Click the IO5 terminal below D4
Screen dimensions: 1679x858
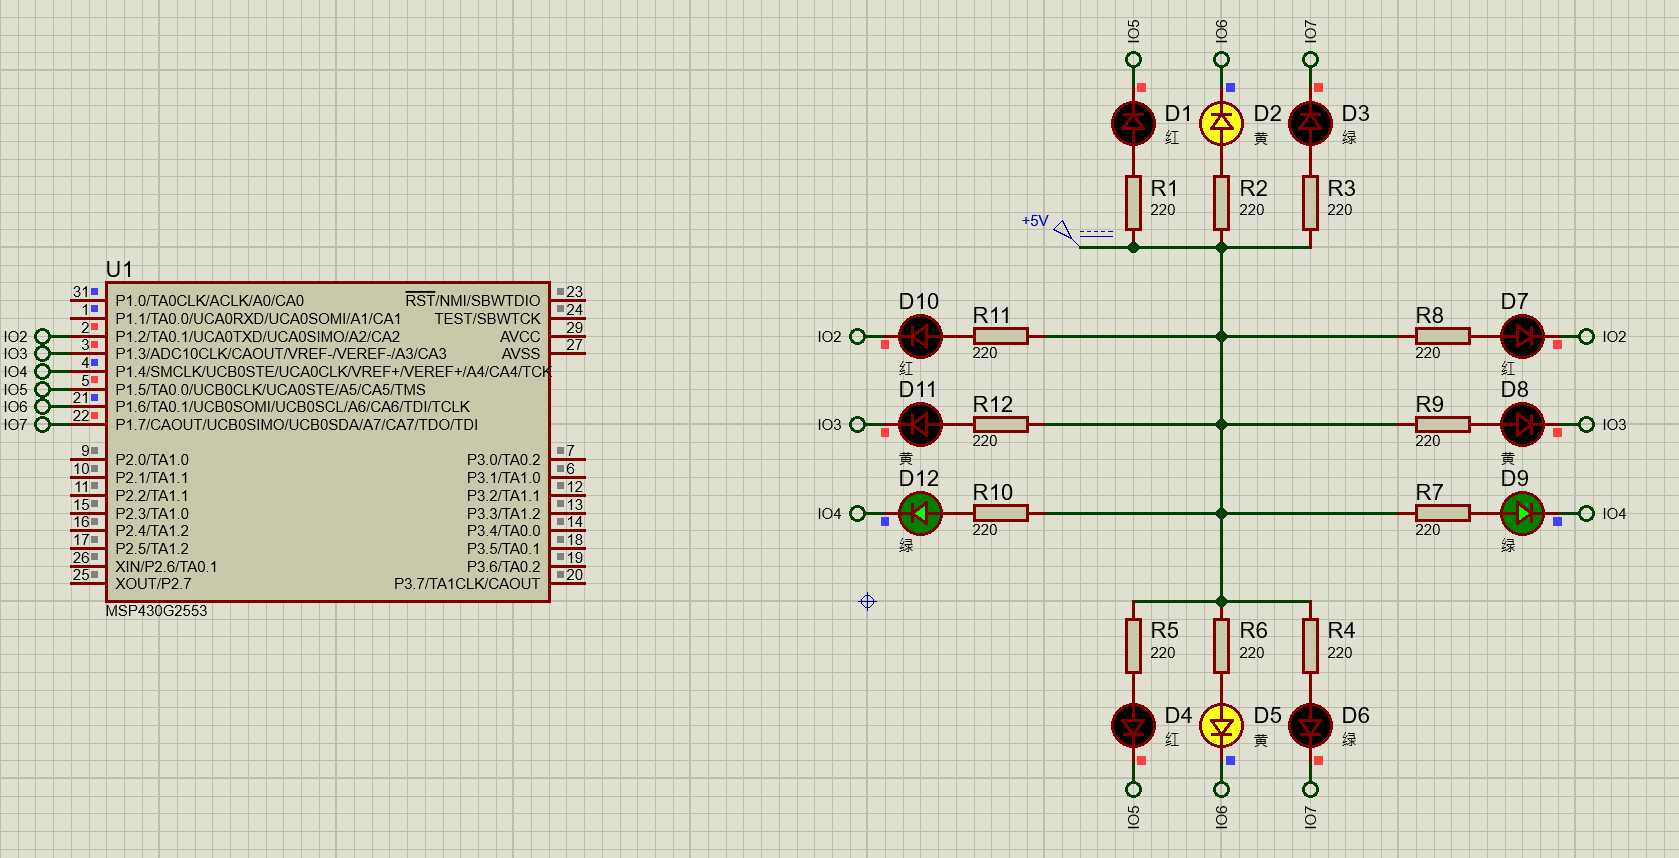click(1133, 789)
